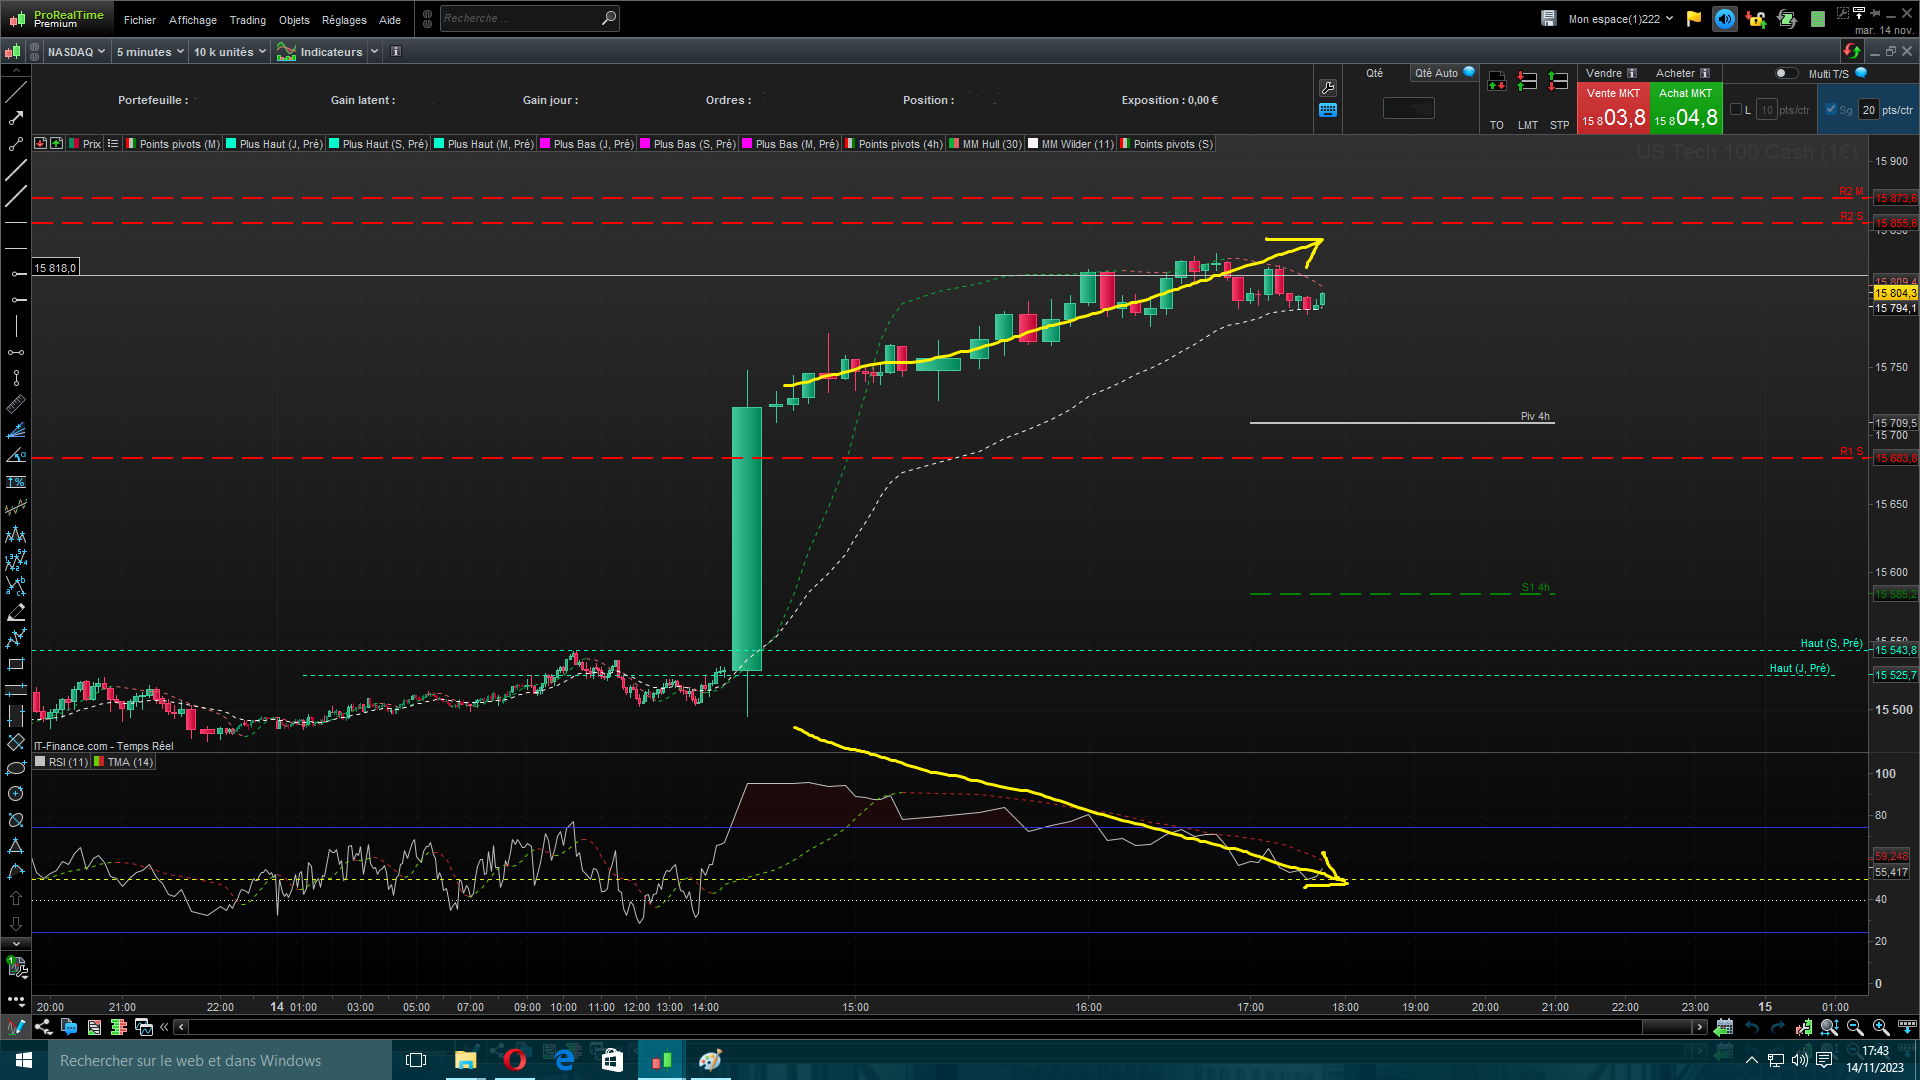The height and width of the screenshot is (1080, 1920).
Task: Open the Mon espace(1)222 workspace dropdown
Action: tap(1620, 19)
